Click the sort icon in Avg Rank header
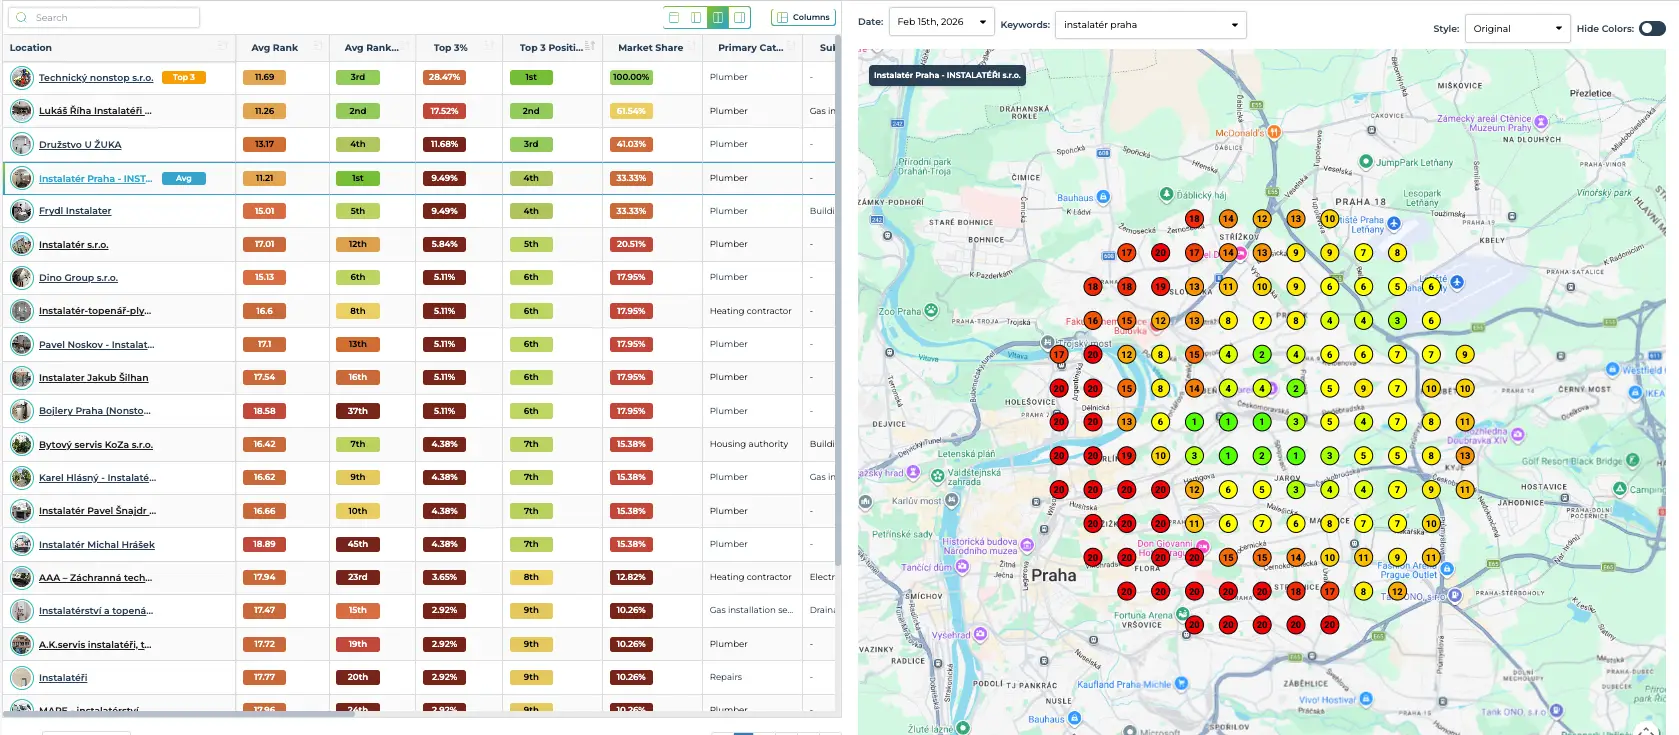The width and height of the screenshot is (1679, 735). [x=318, y=47]
